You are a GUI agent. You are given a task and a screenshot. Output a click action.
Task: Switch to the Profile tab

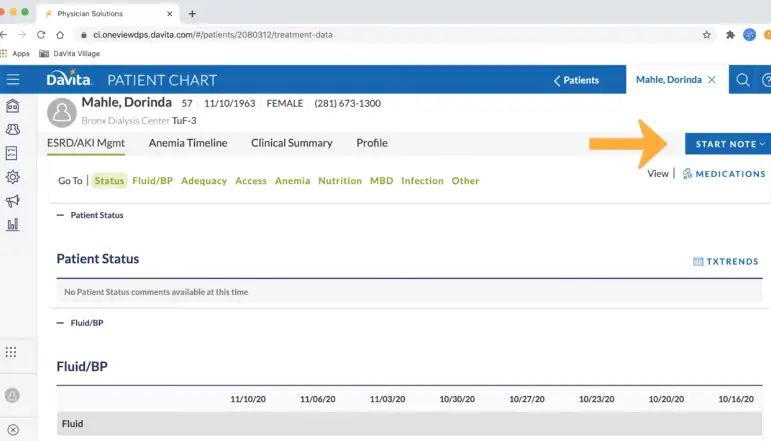click(x=372, y=143)
